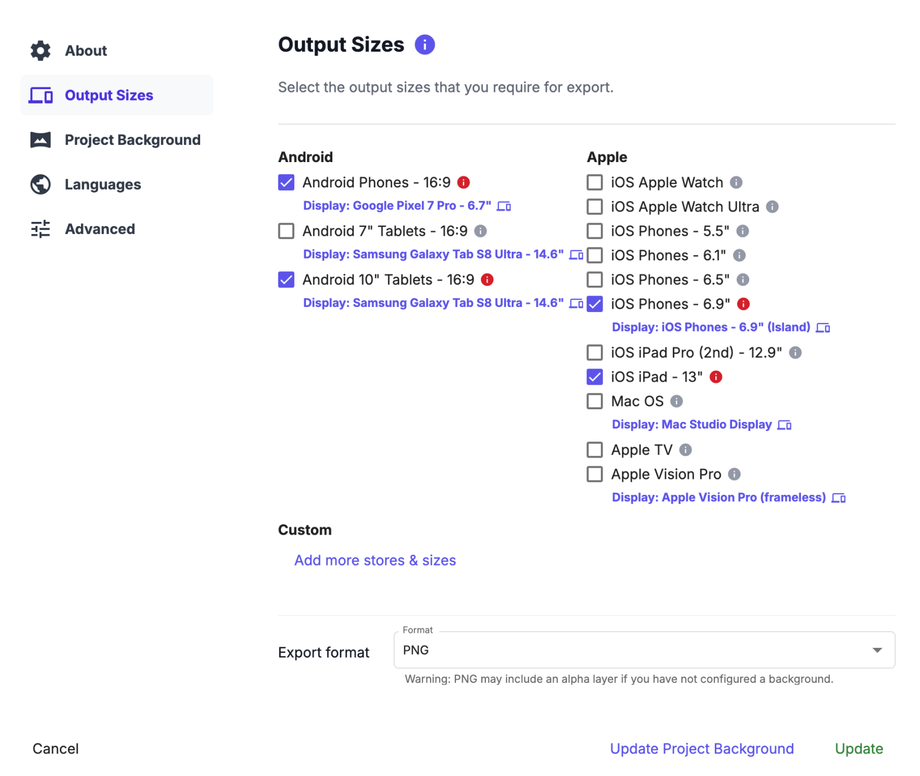Click red info icon beside iOS Phones 6.9"
The height and width of the screenshot is (776, 920).
744,304
